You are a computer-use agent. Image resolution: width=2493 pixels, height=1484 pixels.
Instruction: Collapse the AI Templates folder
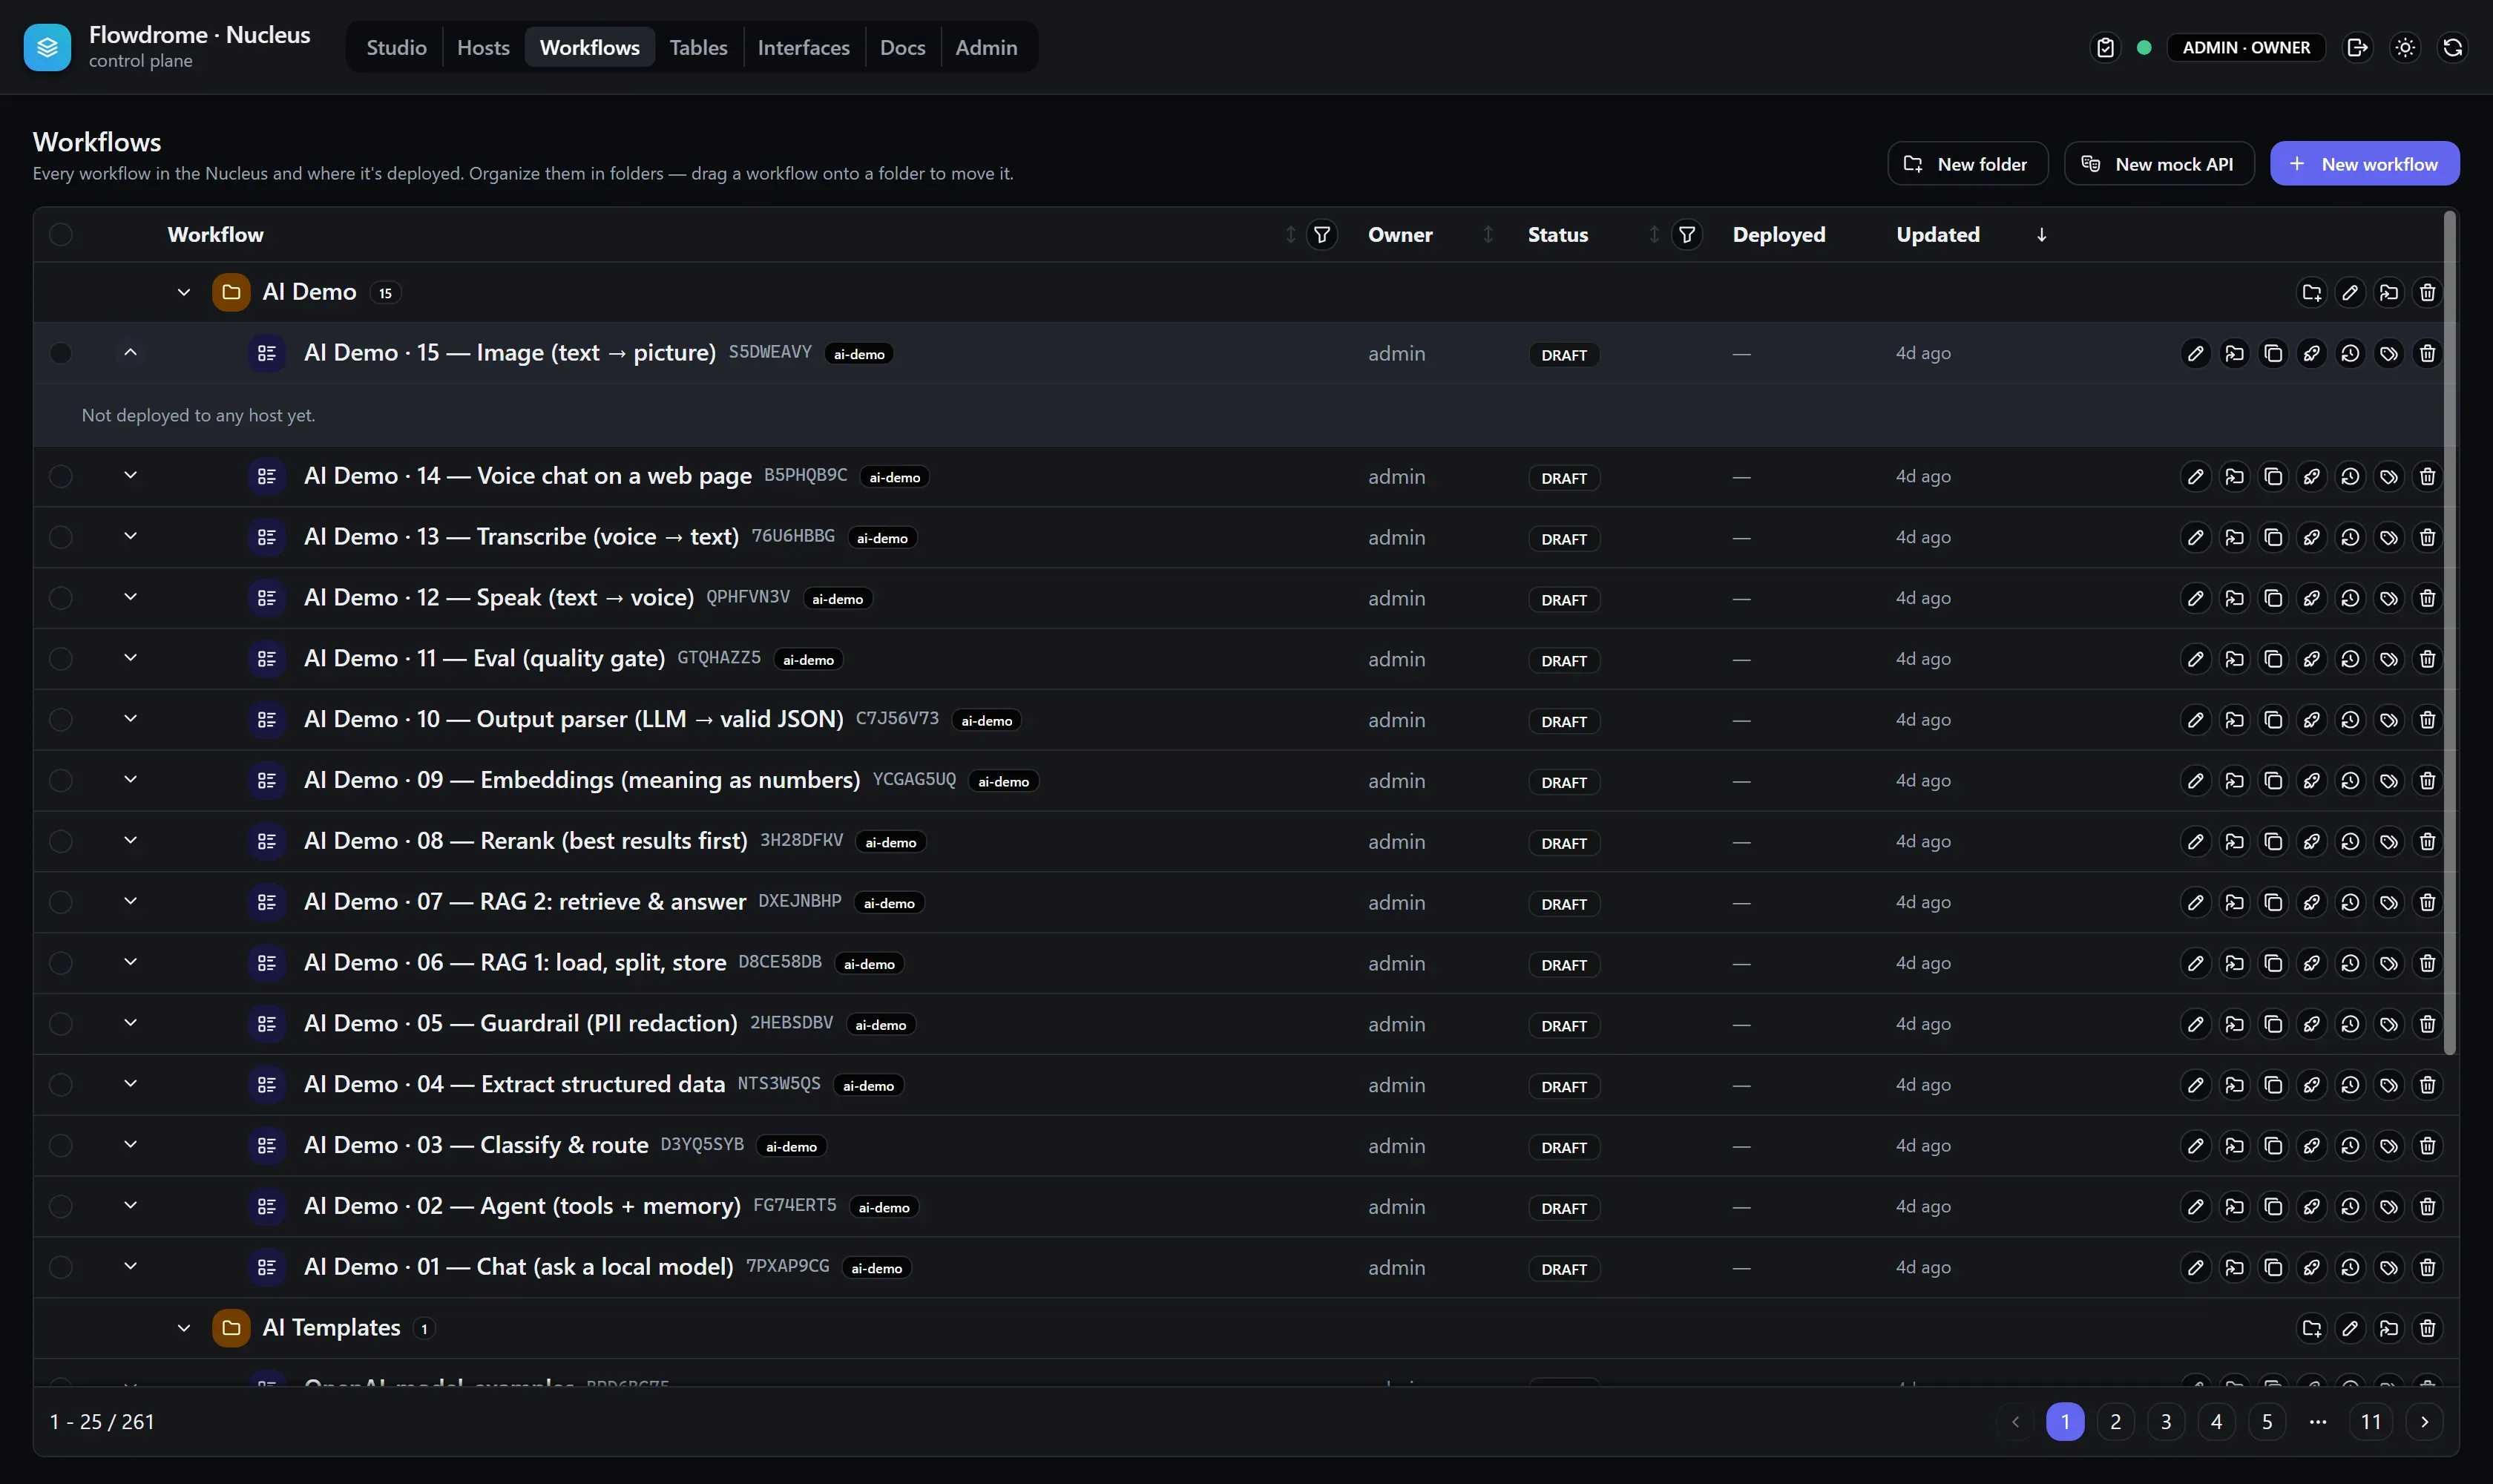[183, 1328]
